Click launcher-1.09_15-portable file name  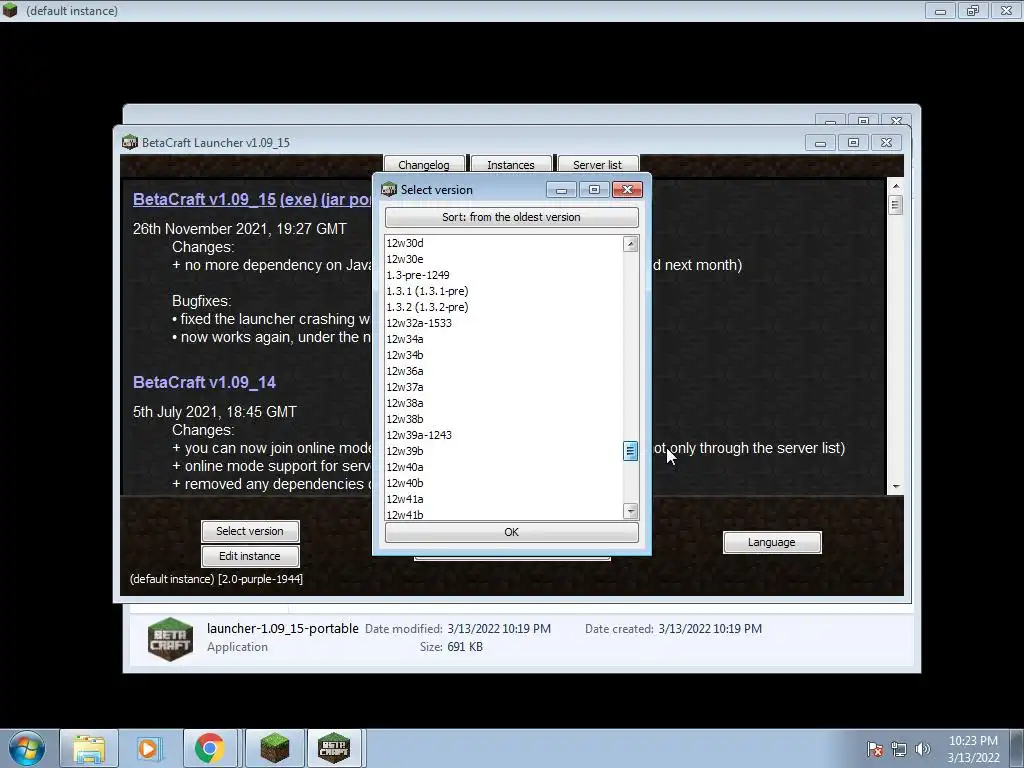pyautogui.click(x=283, y=628)
